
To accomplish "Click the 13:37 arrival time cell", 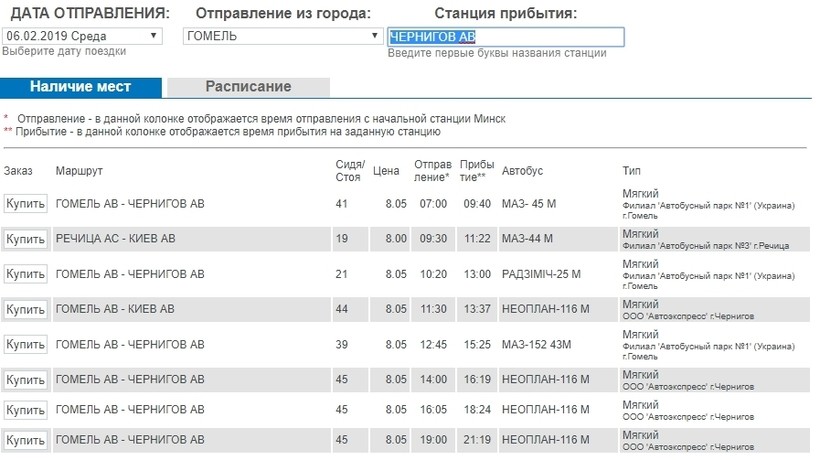I will 477,309.
